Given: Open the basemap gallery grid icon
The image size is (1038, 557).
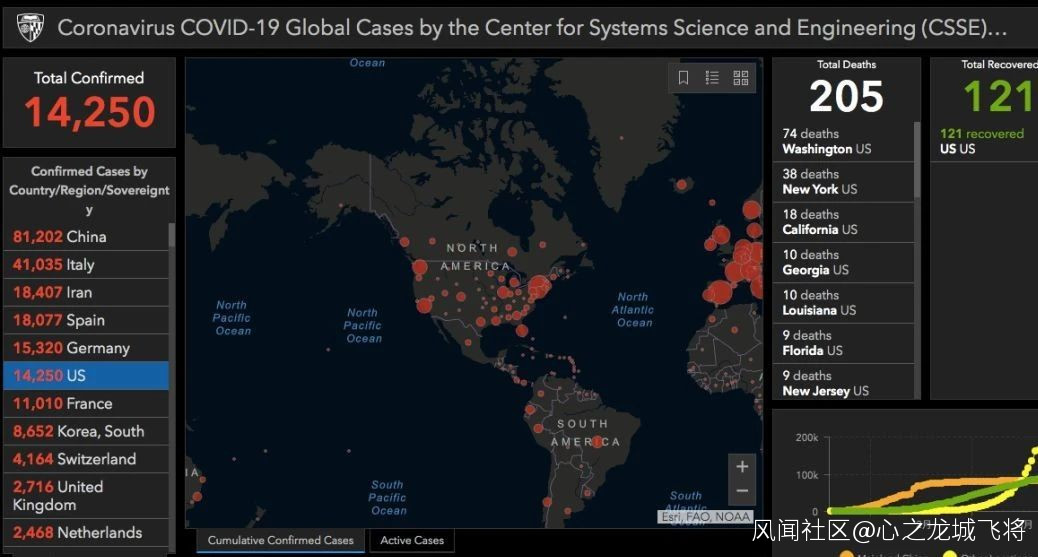Looking at the screenshot, I should (x=741, y=78).
